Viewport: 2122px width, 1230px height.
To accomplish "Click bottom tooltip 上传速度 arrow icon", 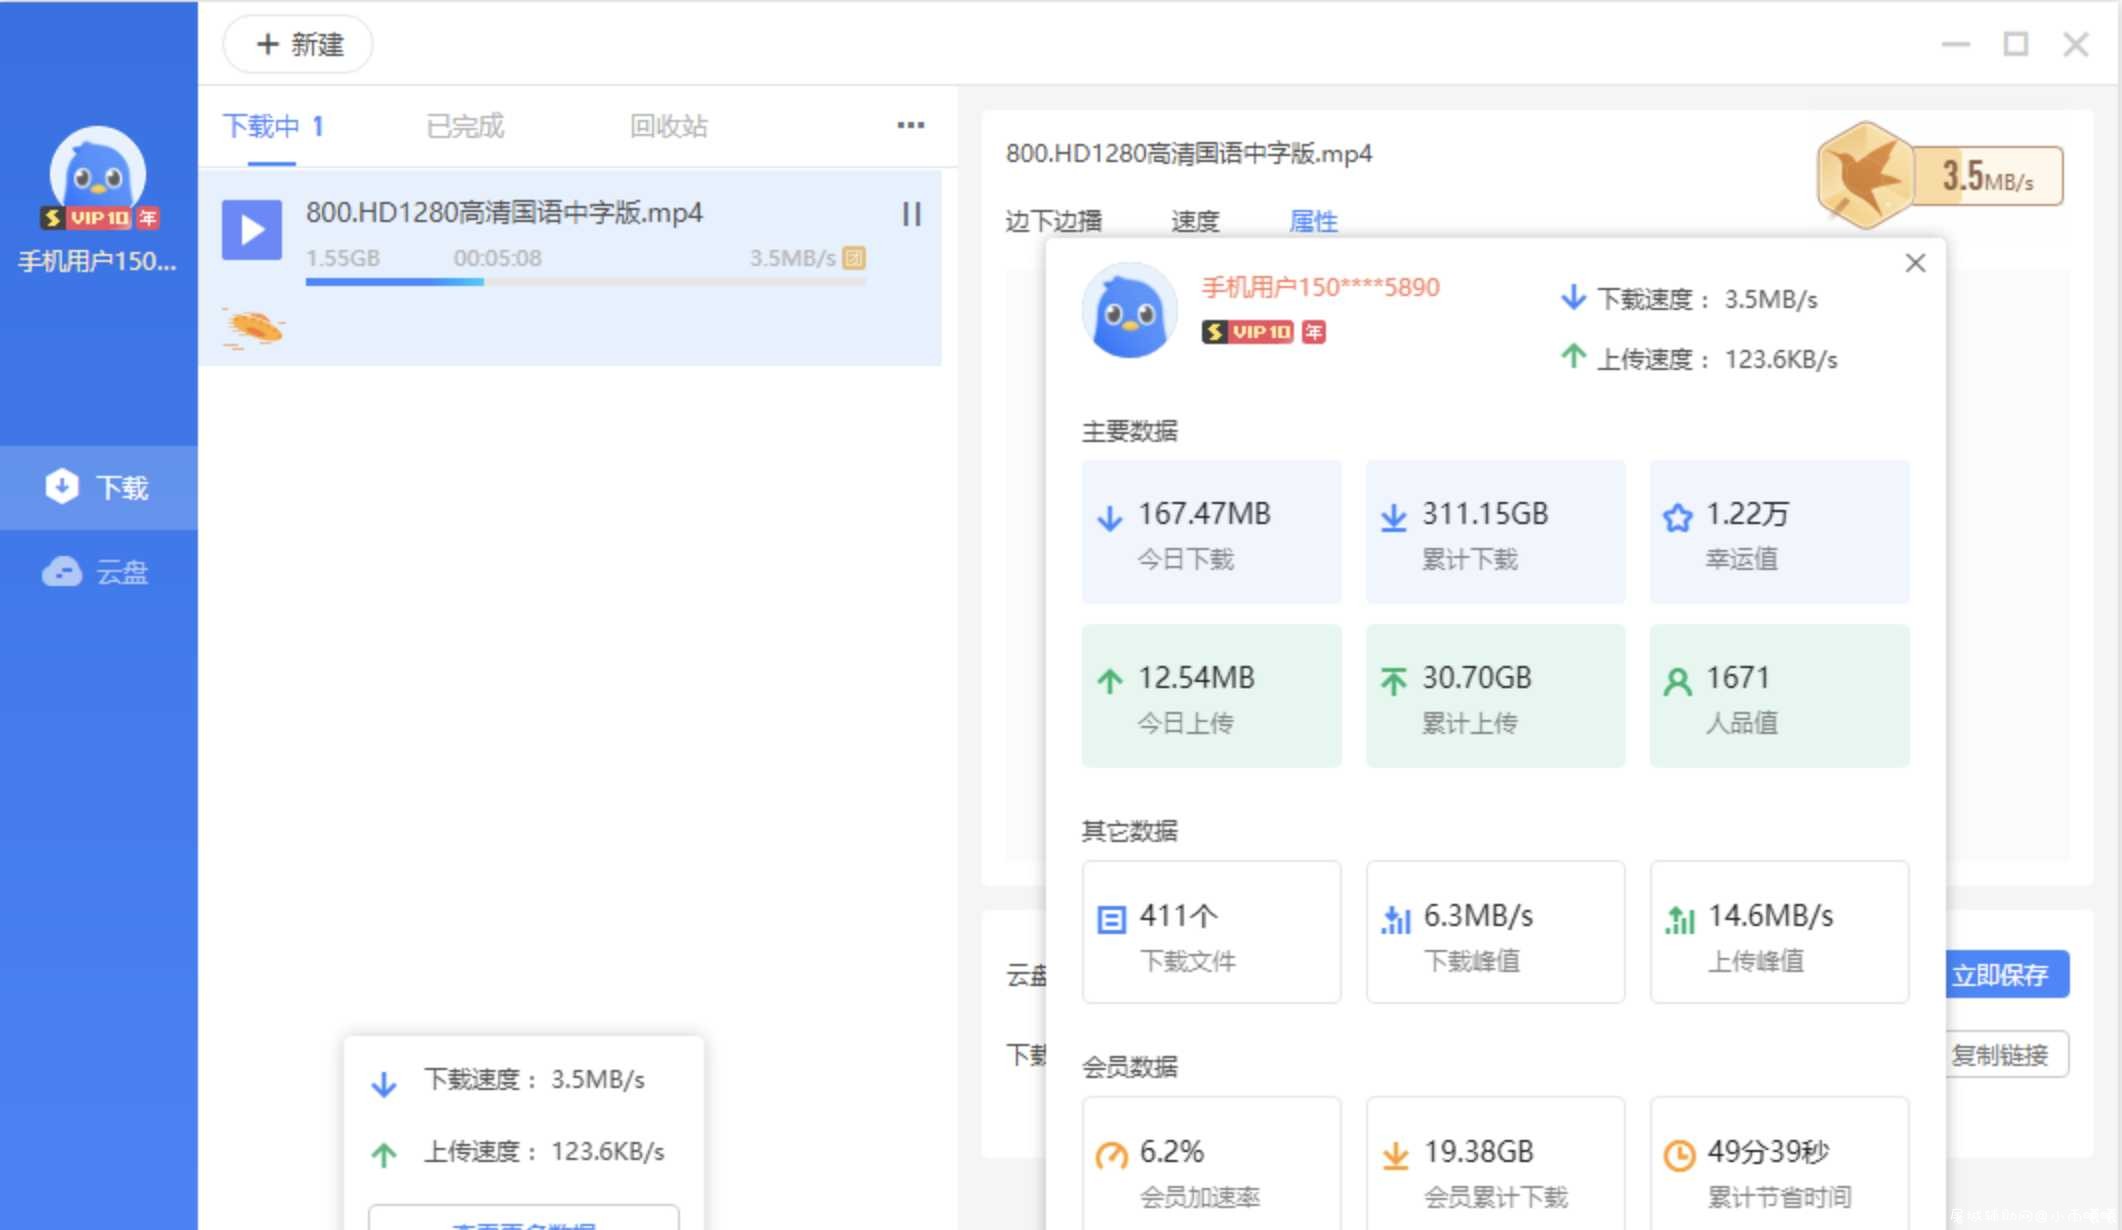I will [x=384, y=1155].
